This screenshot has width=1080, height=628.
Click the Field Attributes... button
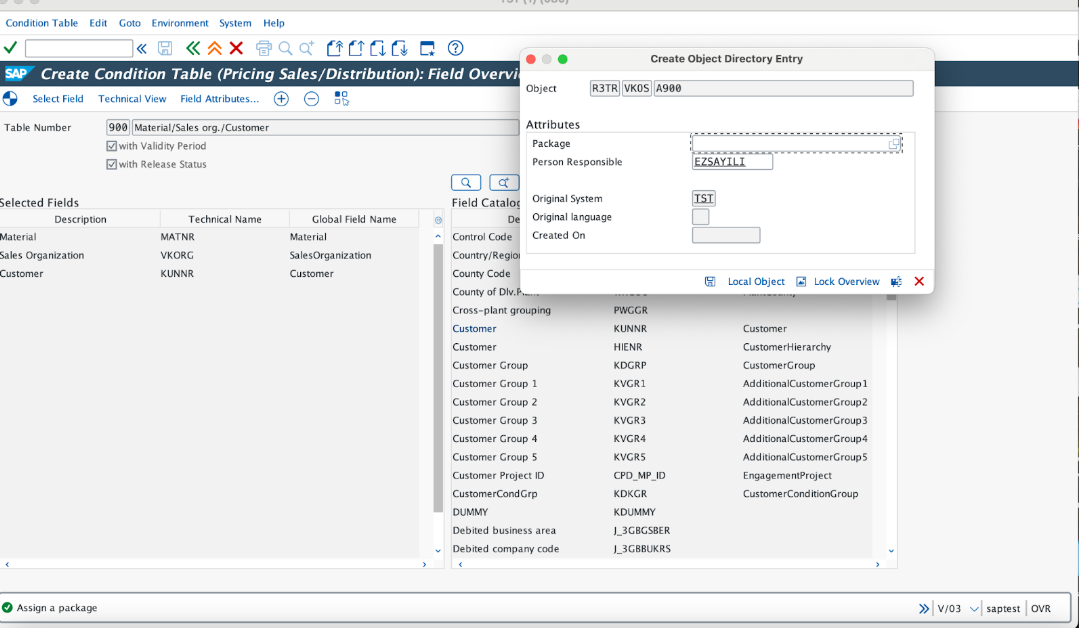pos(220,98)
